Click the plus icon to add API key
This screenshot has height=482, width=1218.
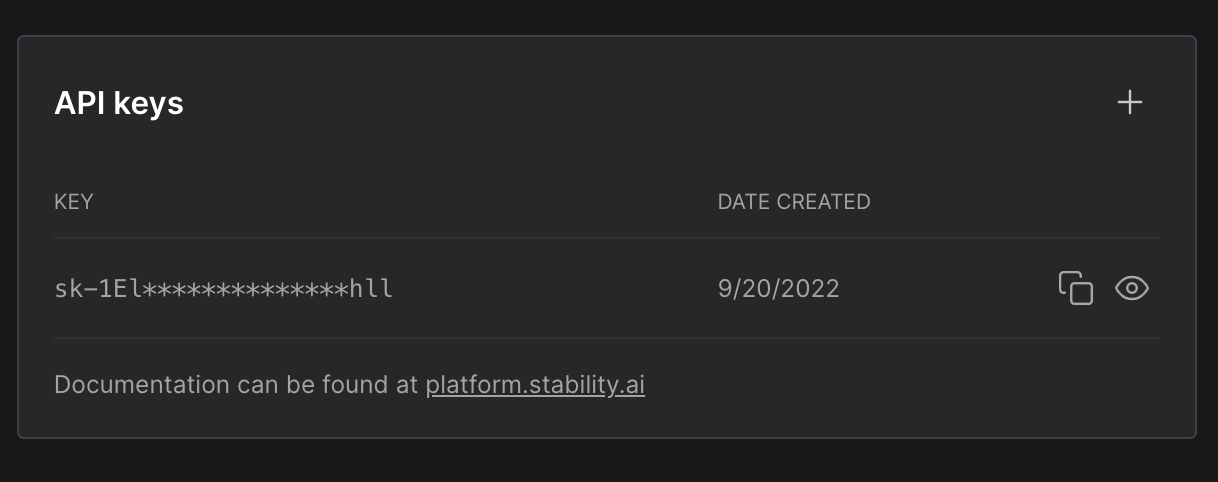coord(1130,102)
